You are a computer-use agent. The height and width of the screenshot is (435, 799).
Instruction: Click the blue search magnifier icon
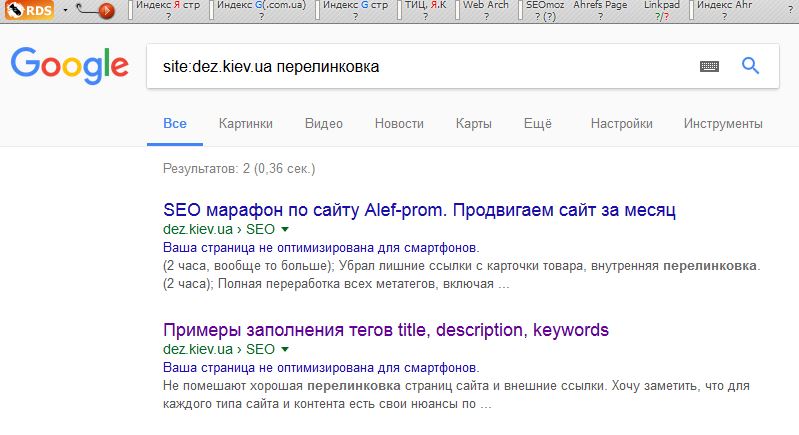750,66
